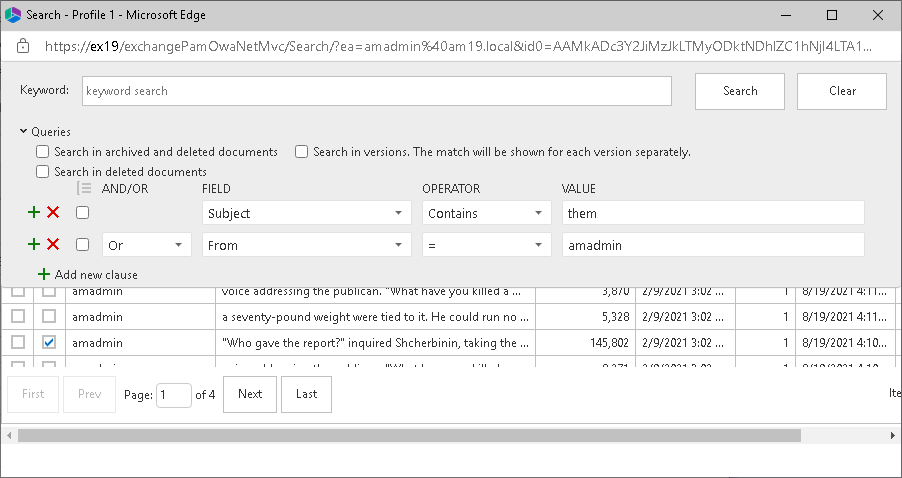This screenshot has height=478, width=902.
Task: Open the Subject field dropdown
Action: click(306, 213)
